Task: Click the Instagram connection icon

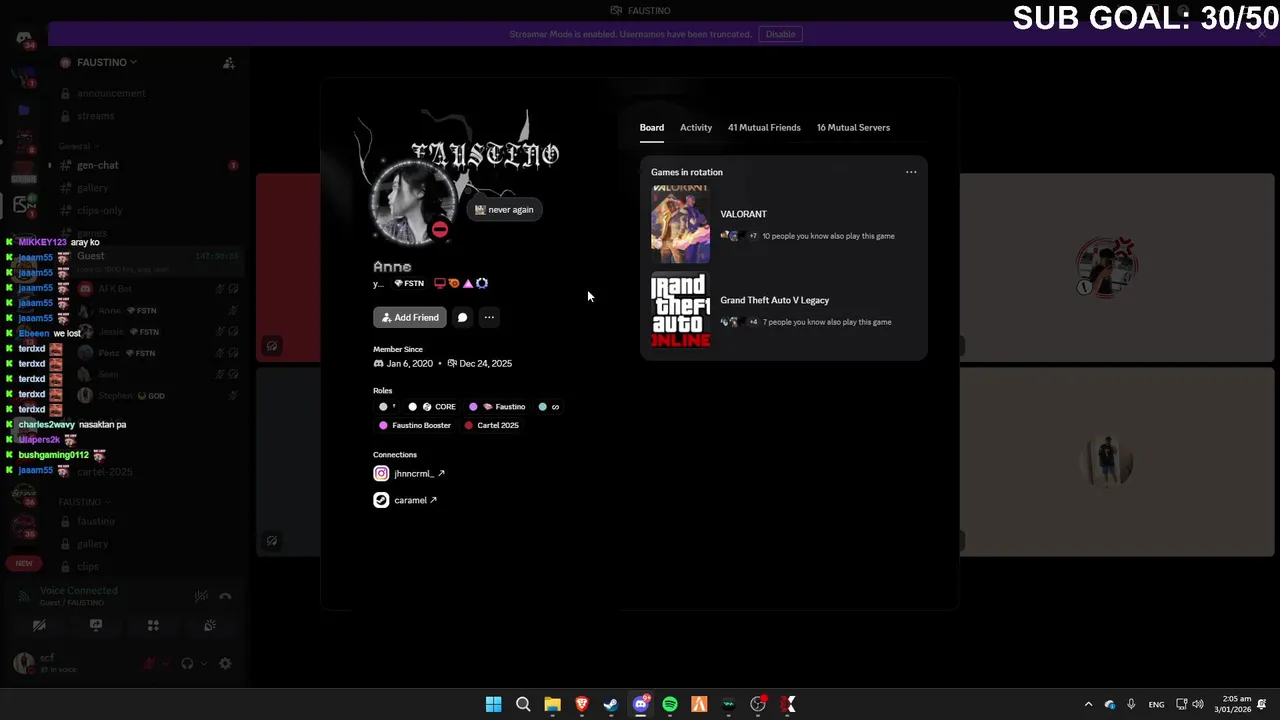Action: [x=381, y=474]
